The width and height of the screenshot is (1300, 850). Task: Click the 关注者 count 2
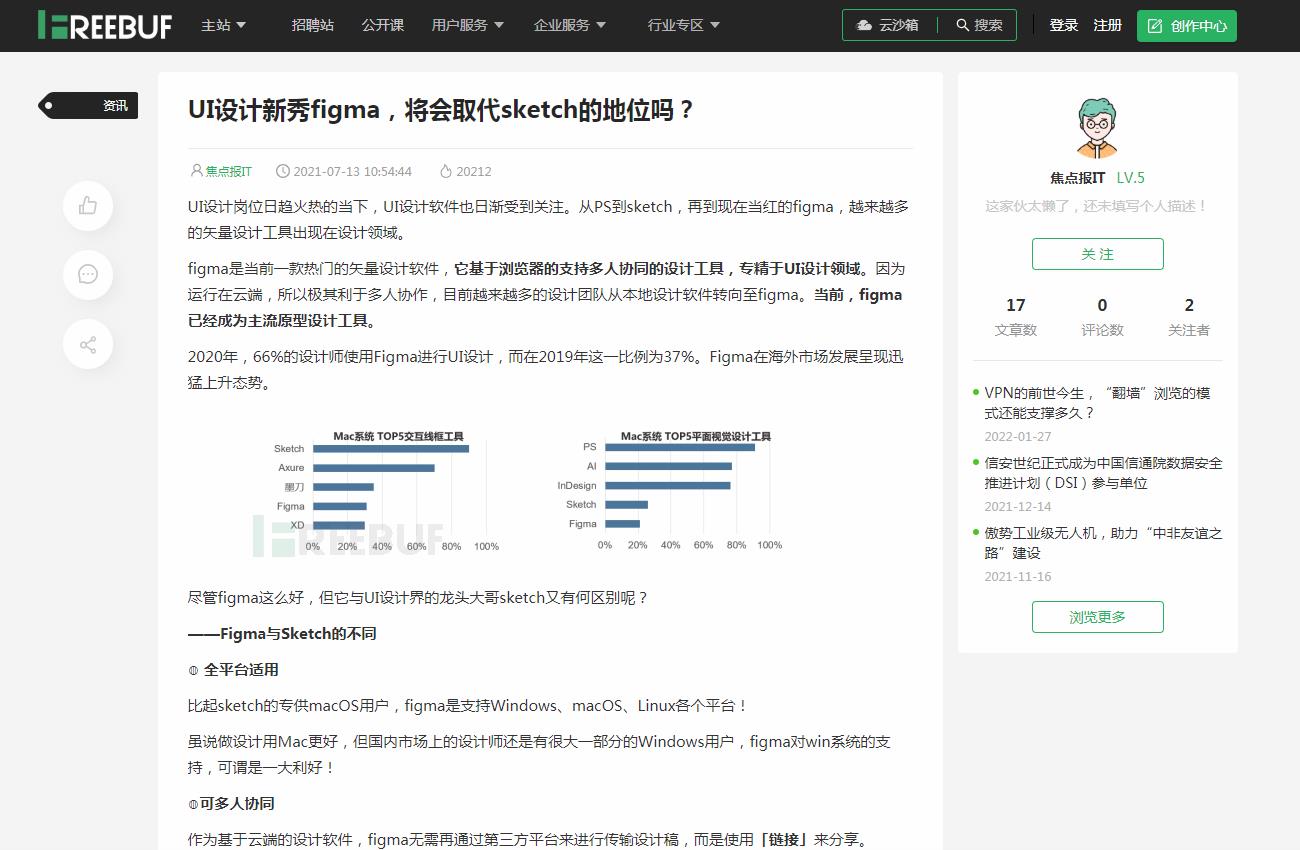[1189, 305]
